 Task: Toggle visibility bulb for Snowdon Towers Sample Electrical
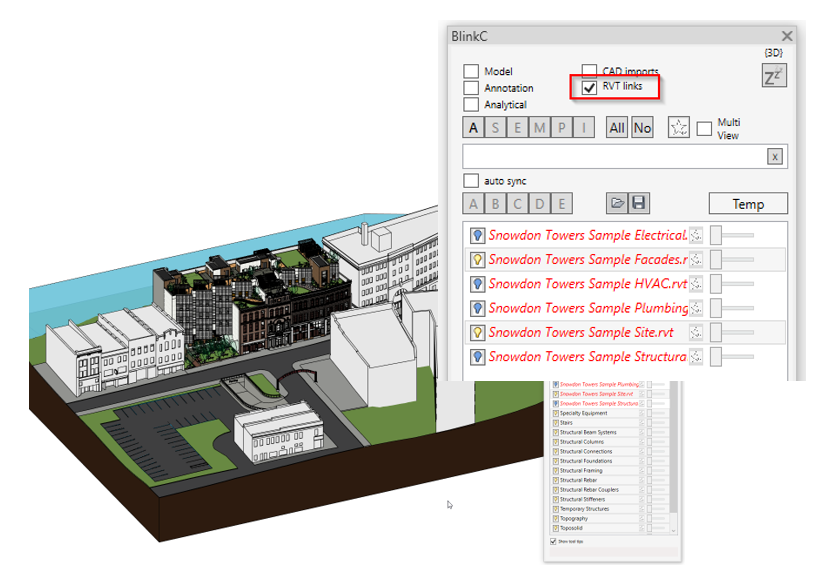477,235
